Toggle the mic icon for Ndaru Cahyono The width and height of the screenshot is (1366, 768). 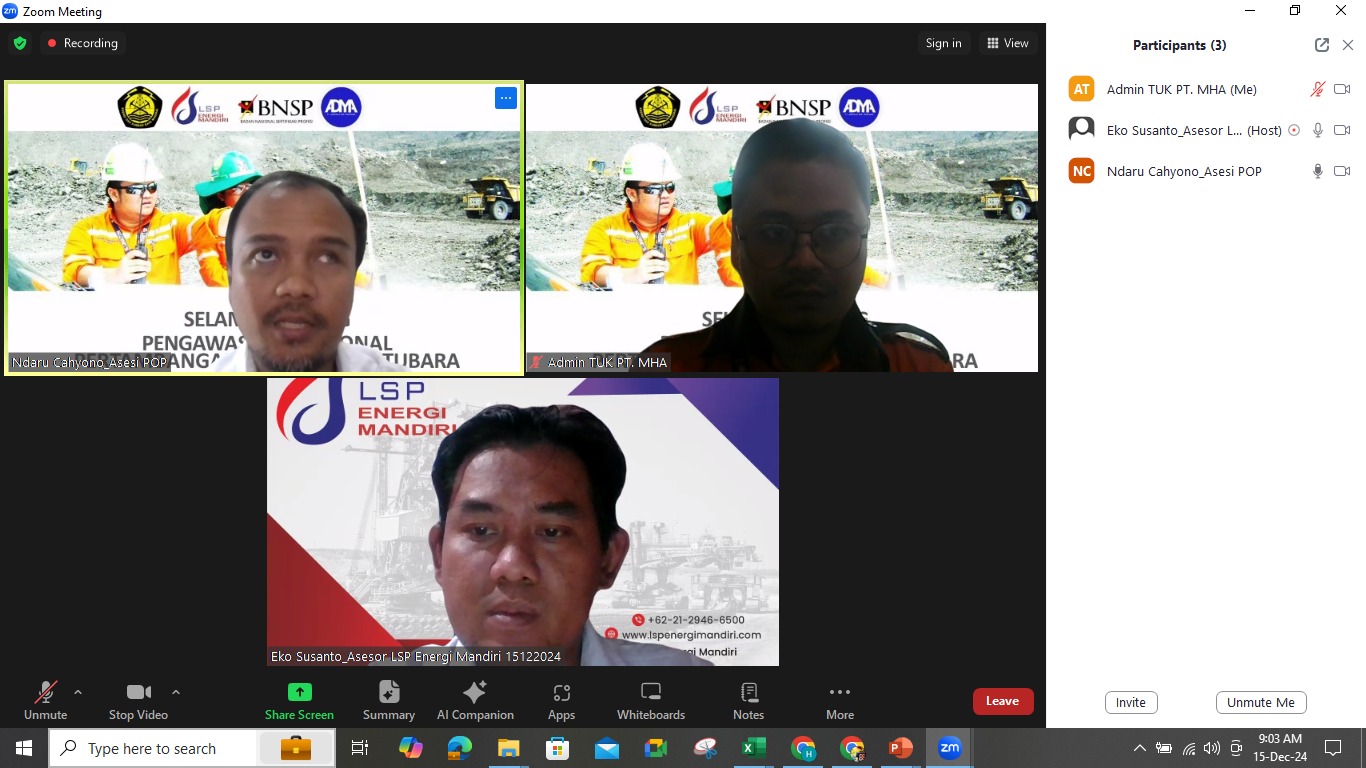click(1318, 171)
